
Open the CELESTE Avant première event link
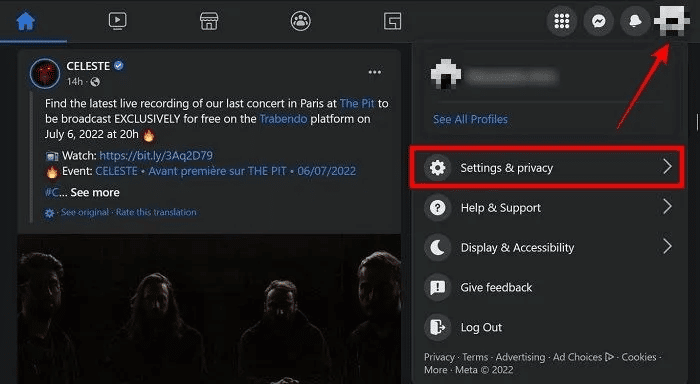pos(225,171)
